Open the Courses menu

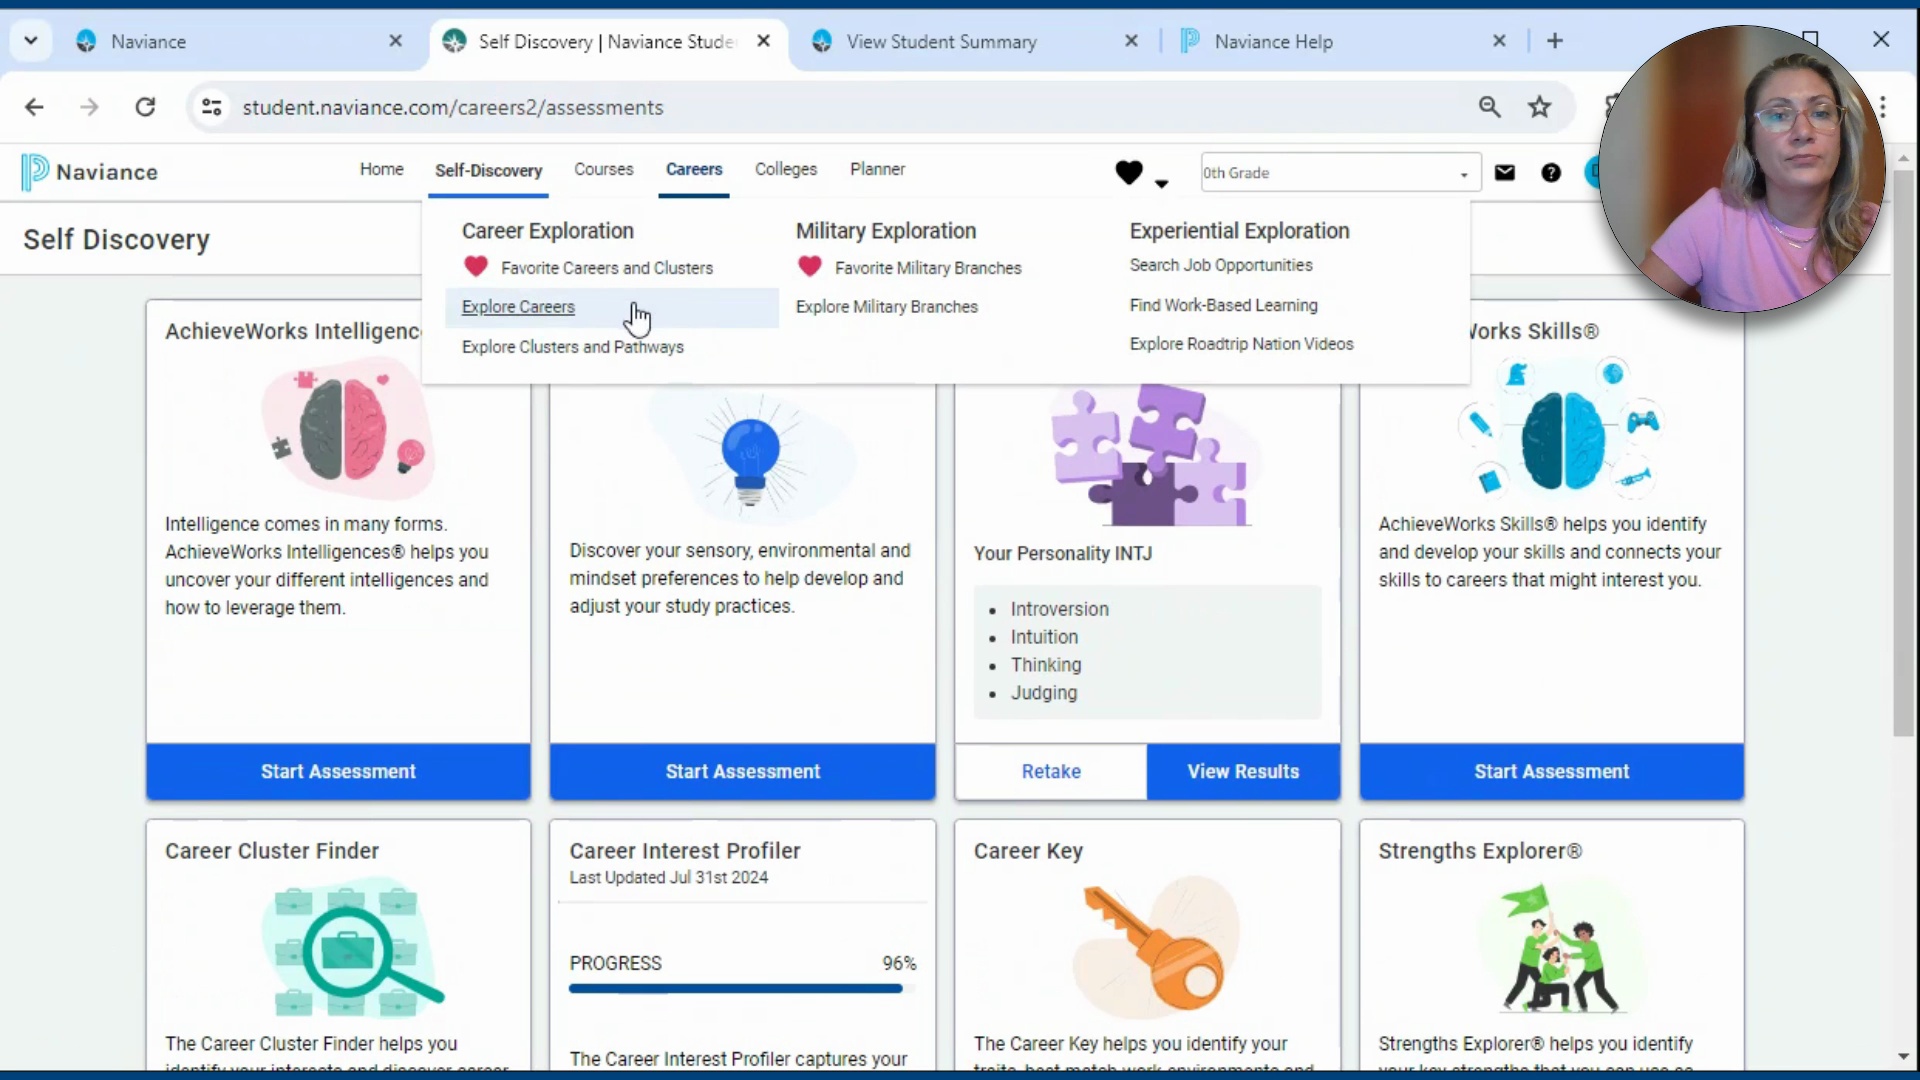point(604,170)
